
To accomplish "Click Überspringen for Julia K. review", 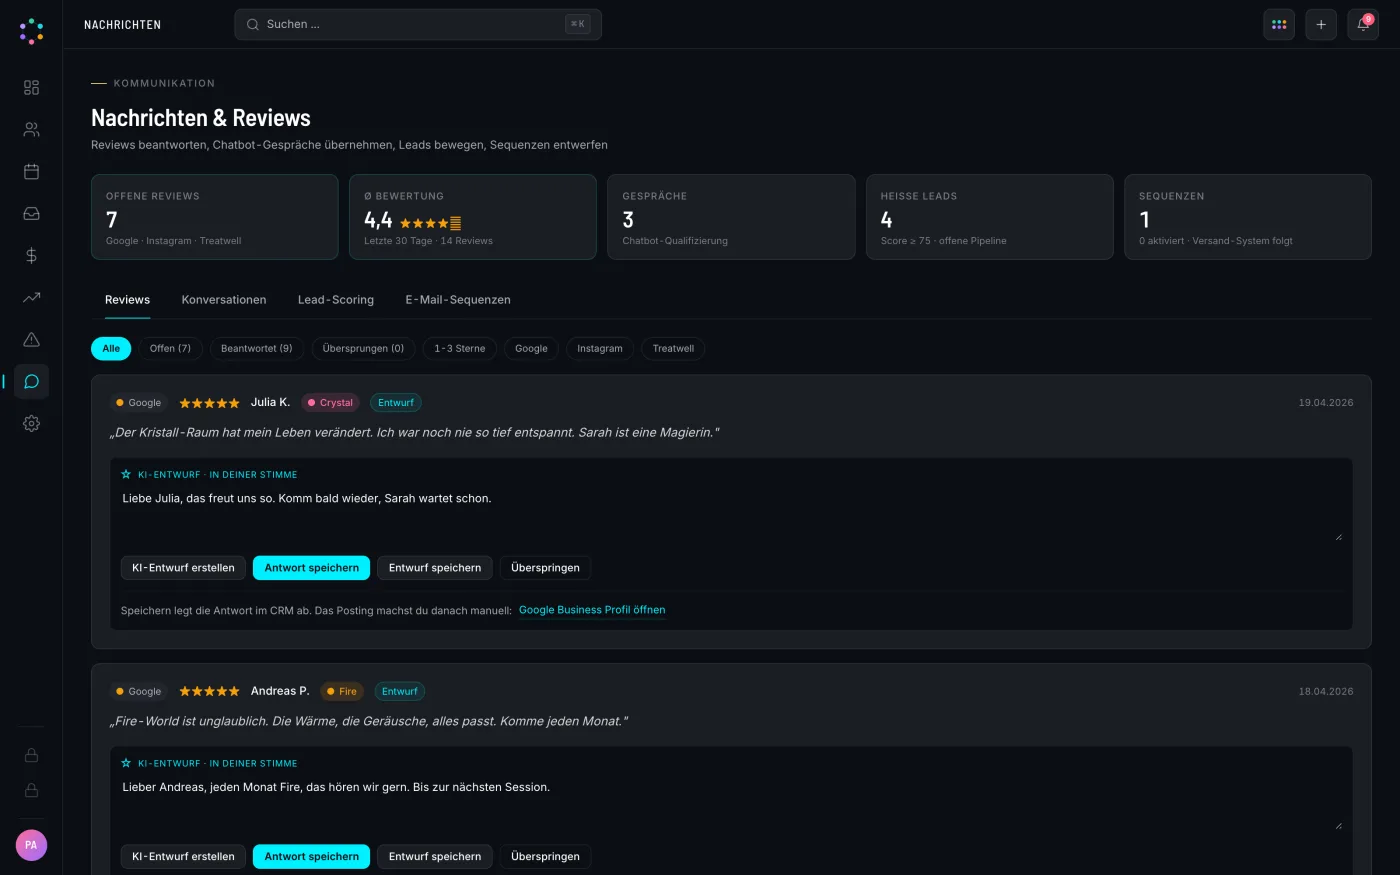I will coord(545,568).
